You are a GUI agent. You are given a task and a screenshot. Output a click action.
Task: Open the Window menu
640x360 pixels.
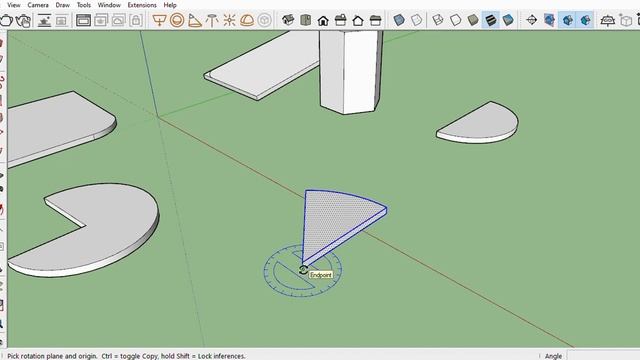pos(109,5)
